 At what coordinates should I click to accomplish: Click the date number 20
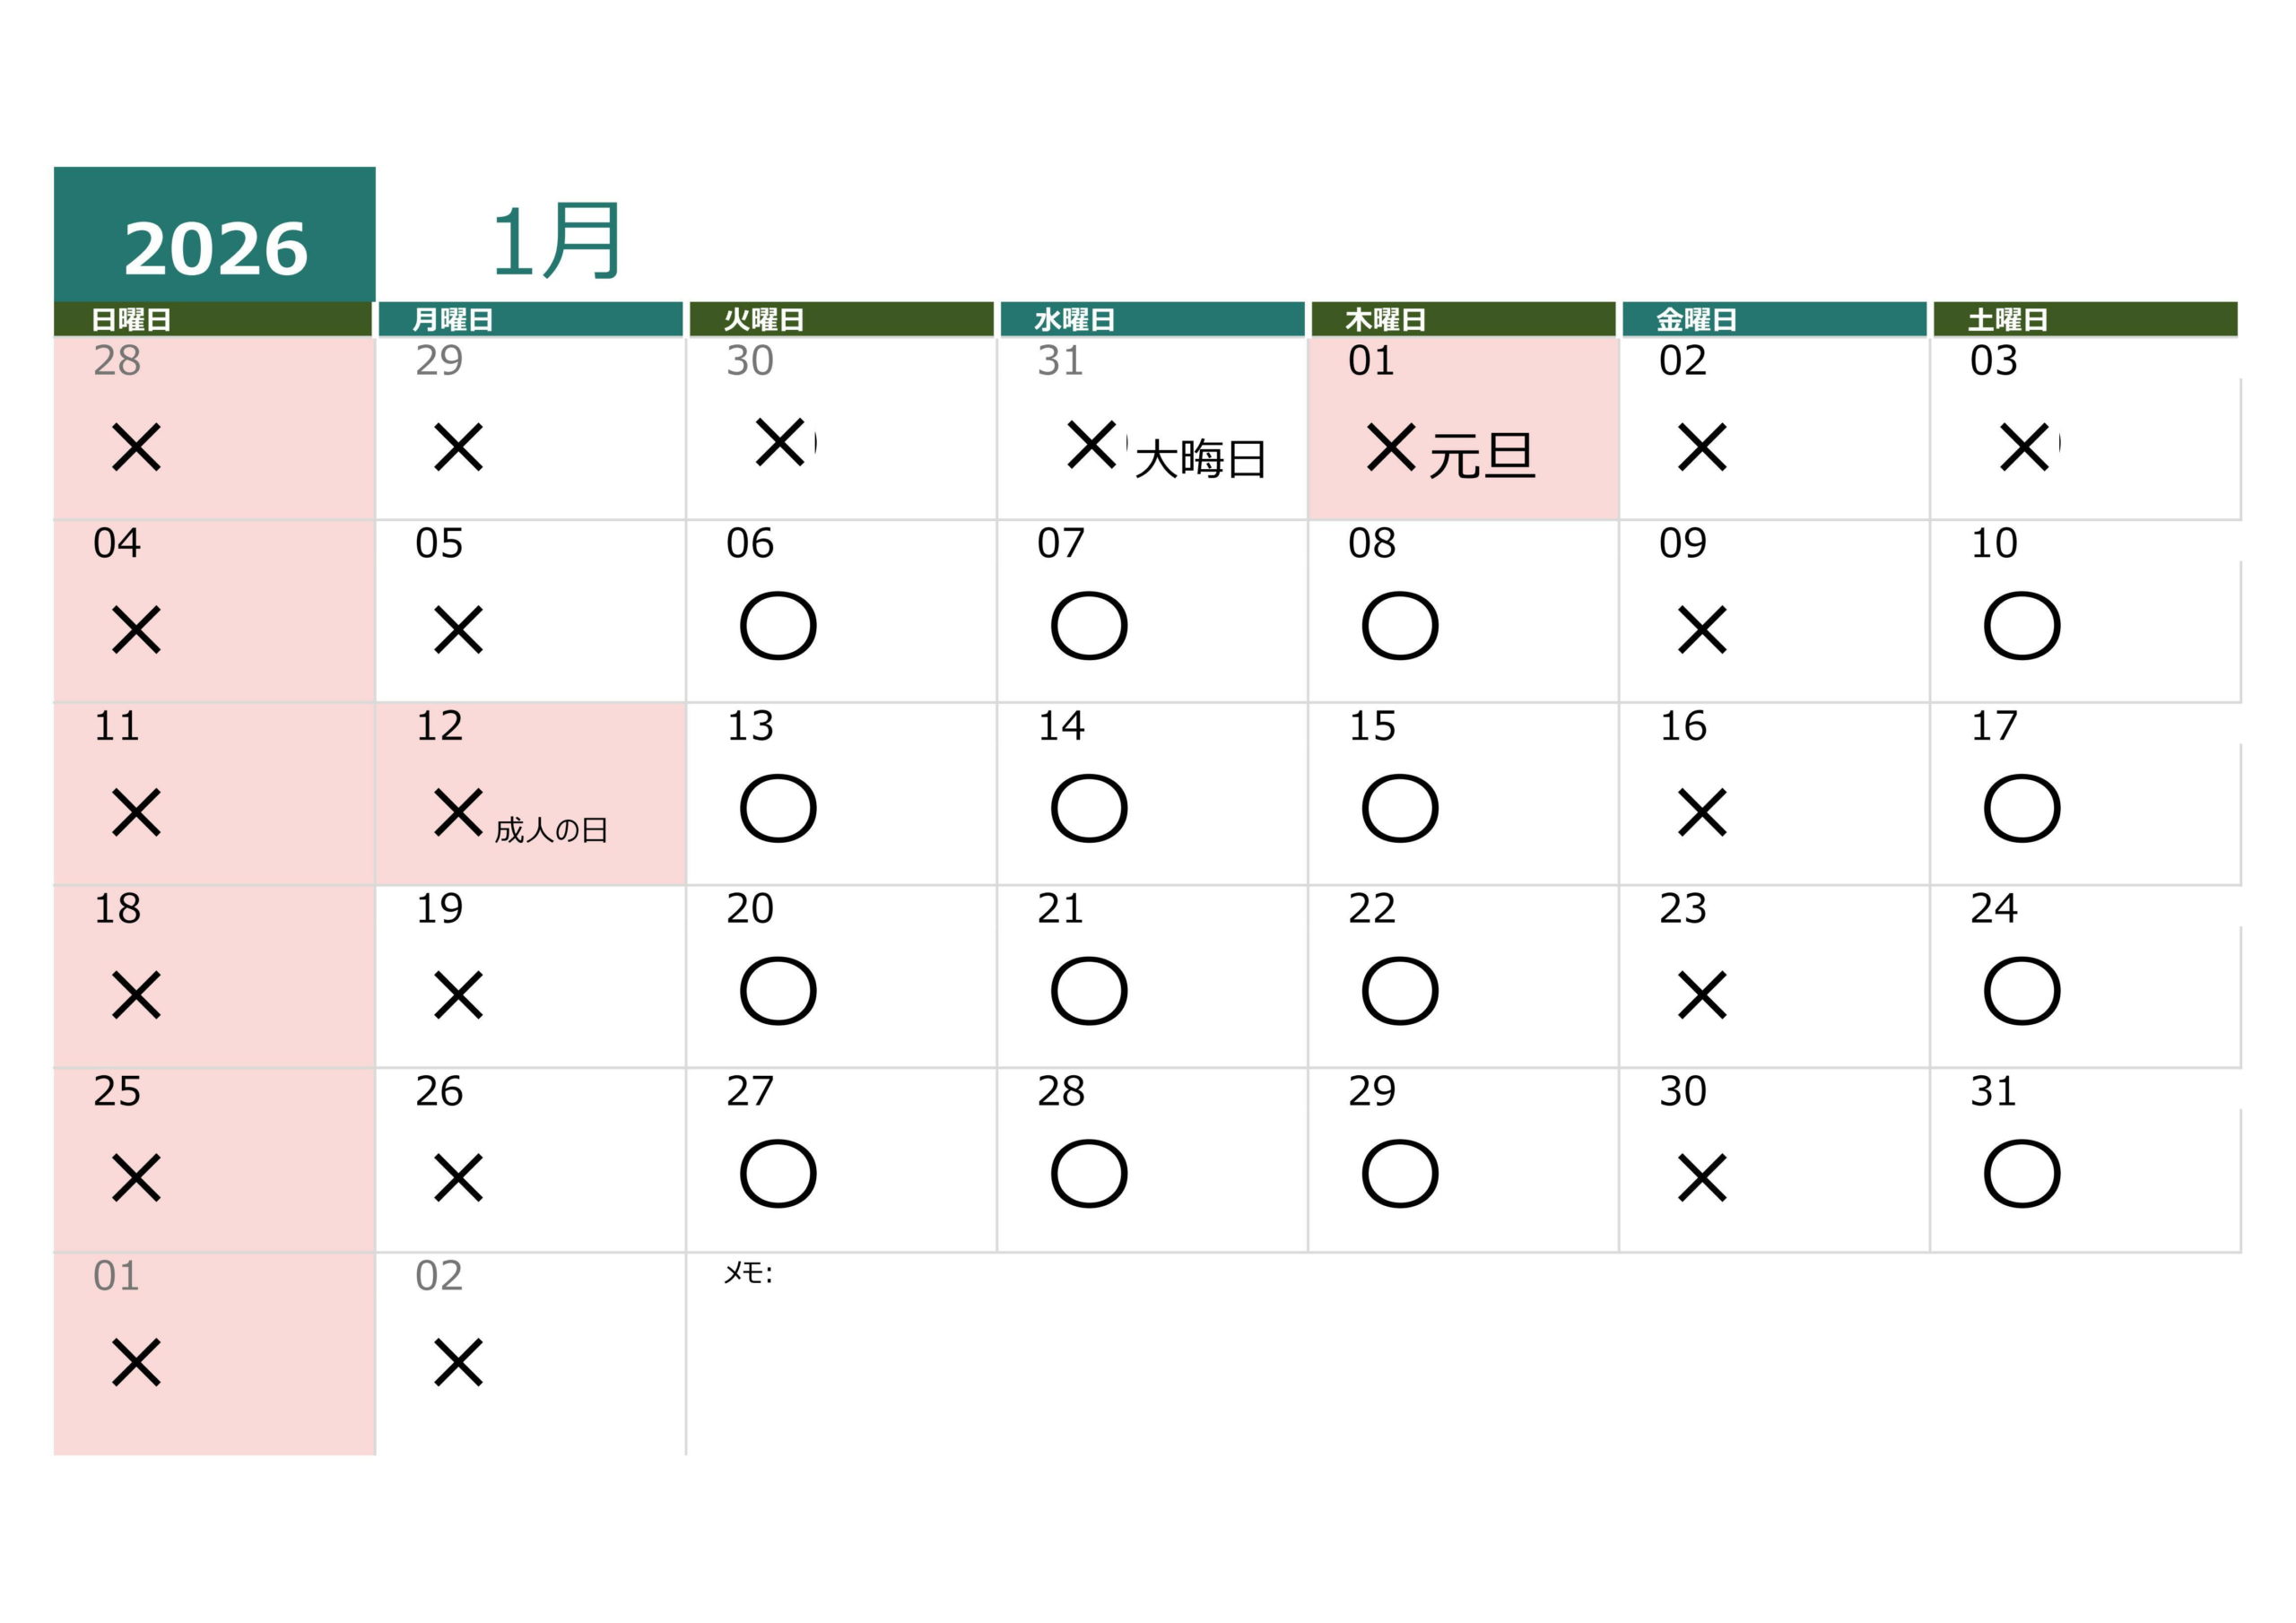click(749, 909)
